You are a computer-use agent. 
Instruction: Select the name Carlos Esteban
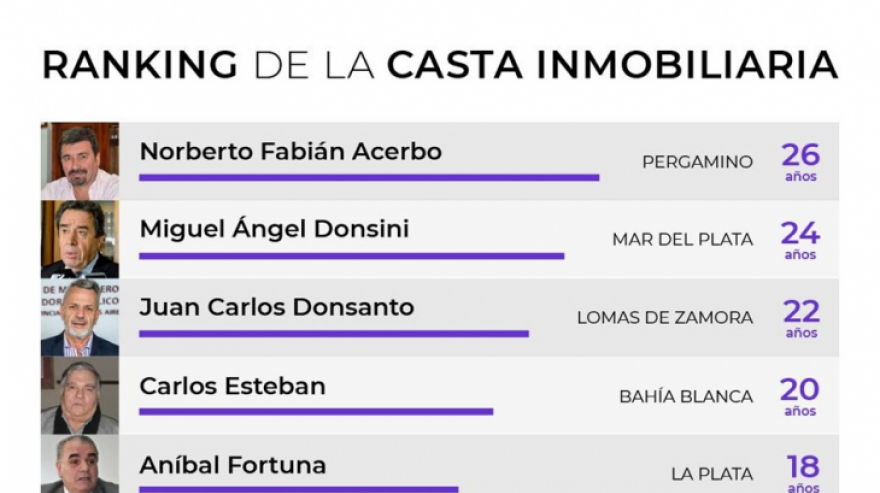(232, 386)
